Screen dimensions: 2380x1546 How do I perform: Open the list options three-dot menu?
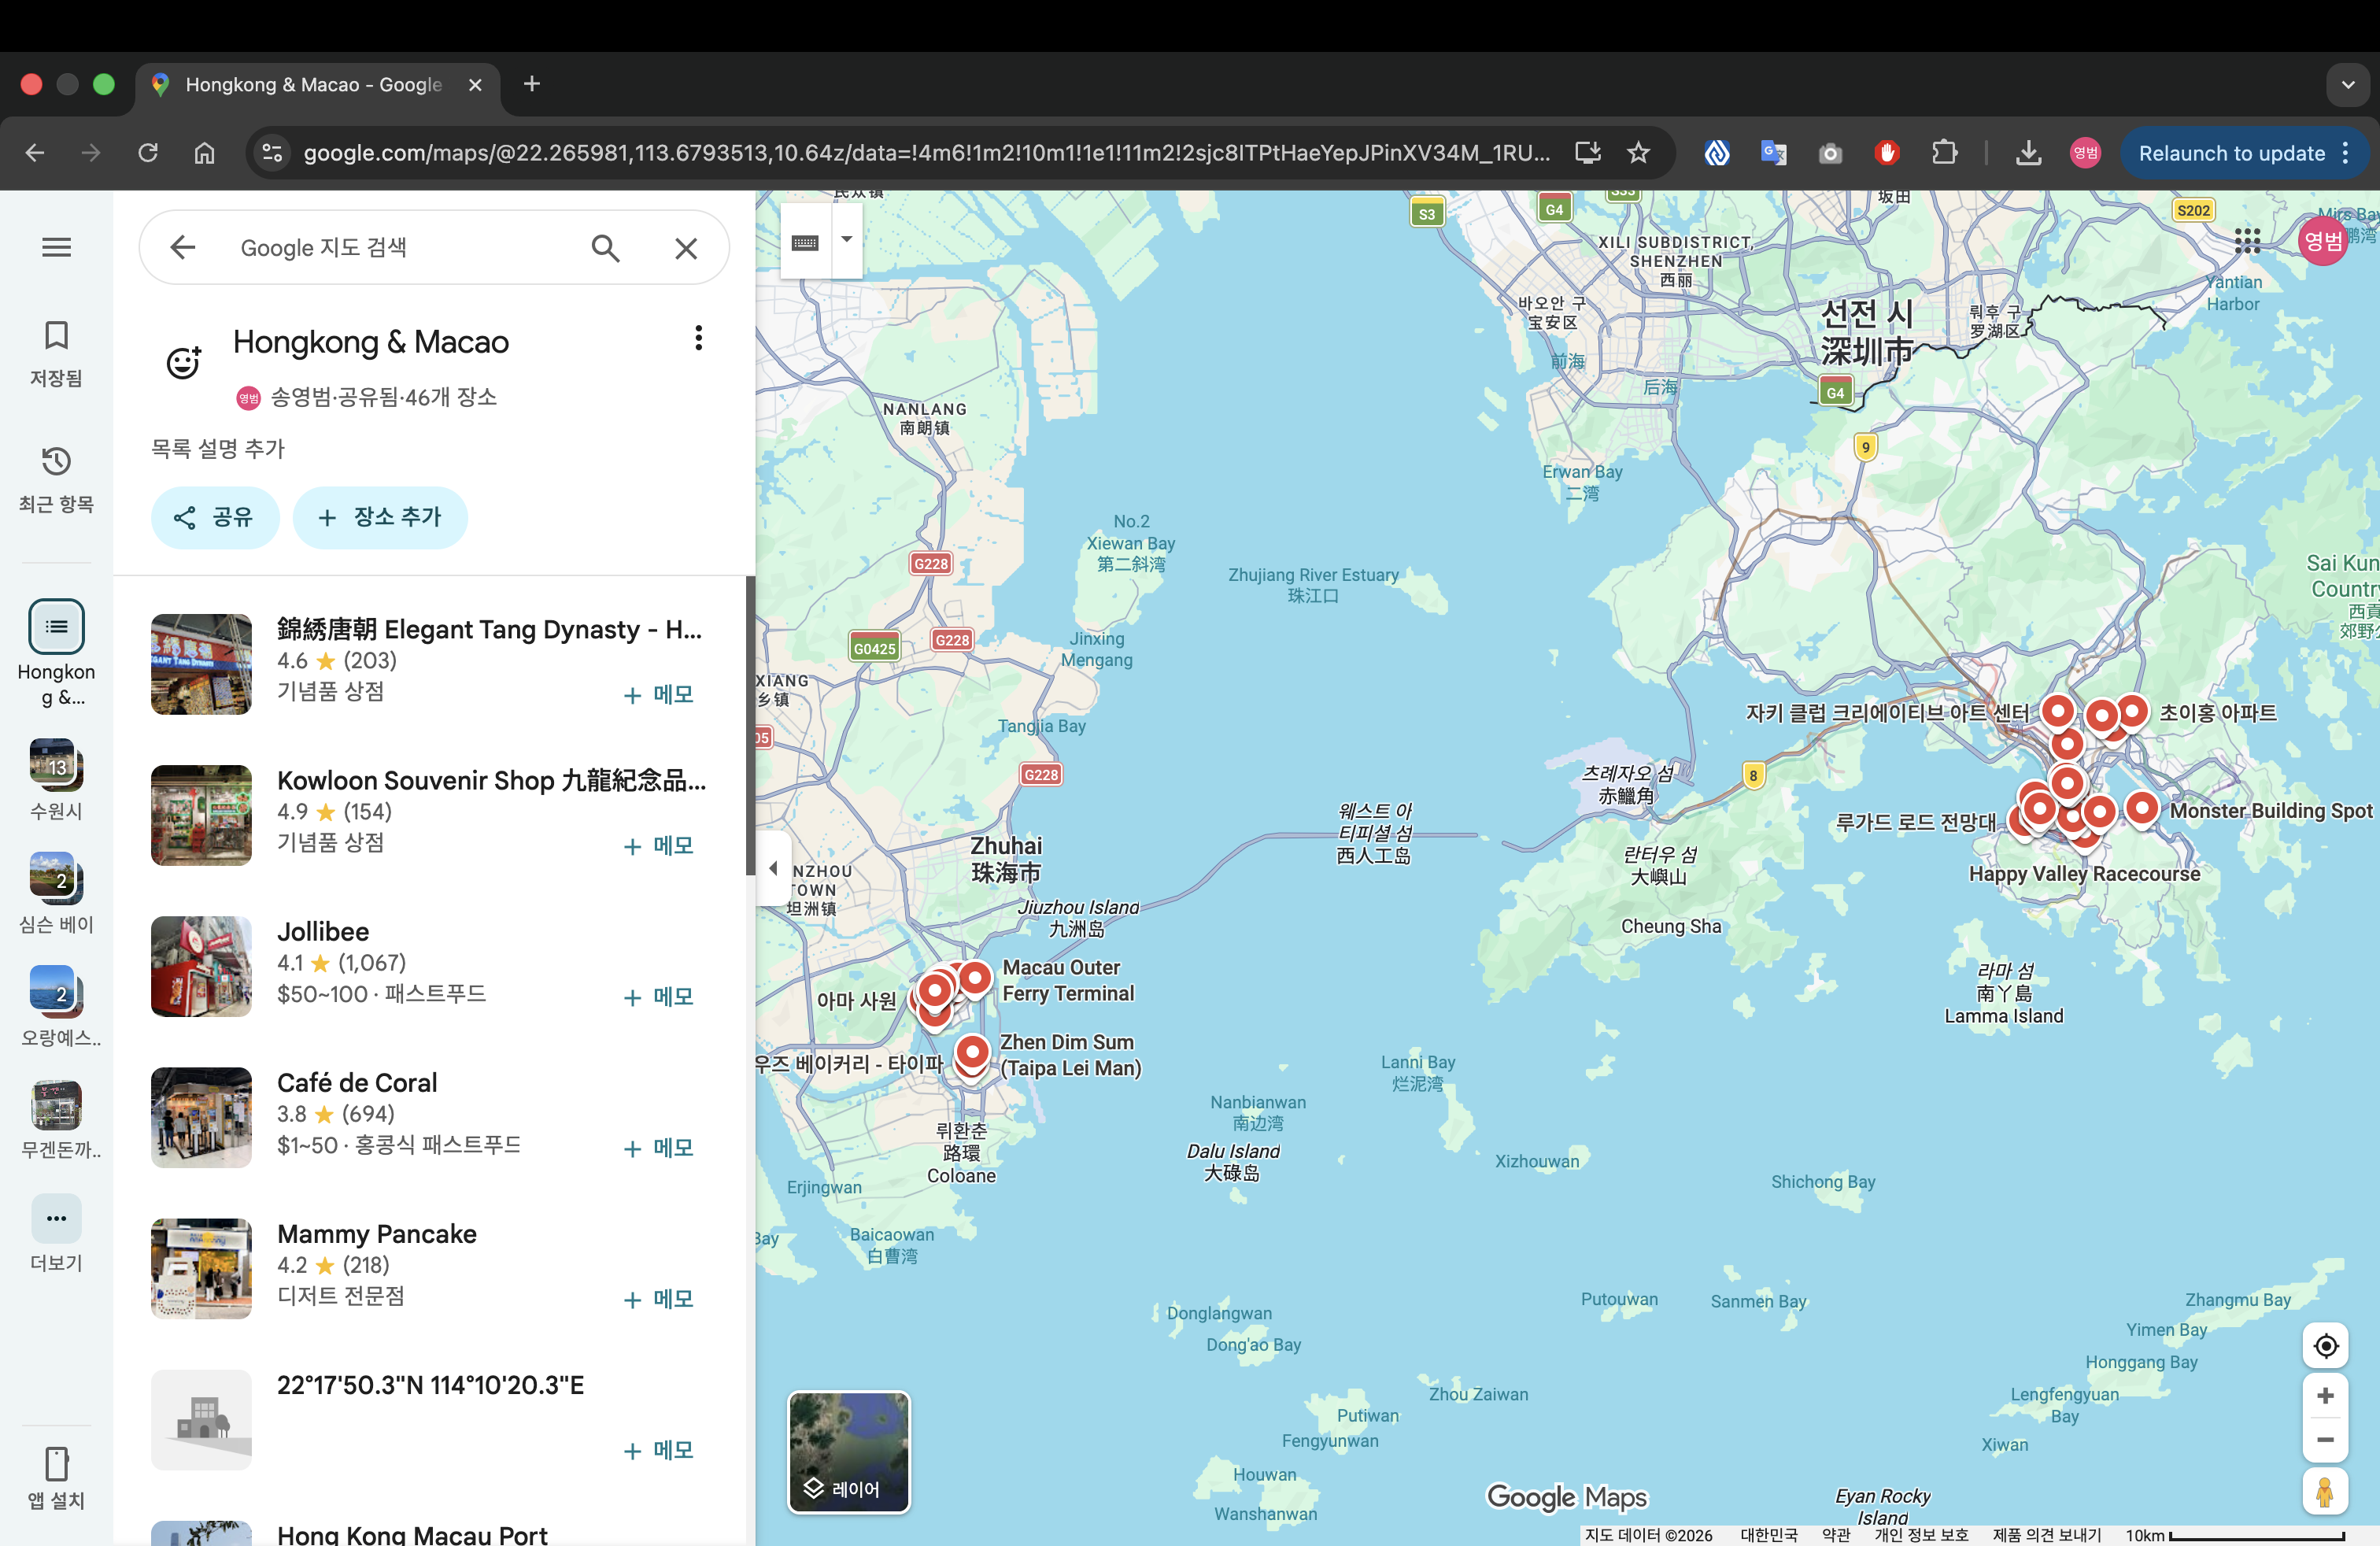click(698, 338)
